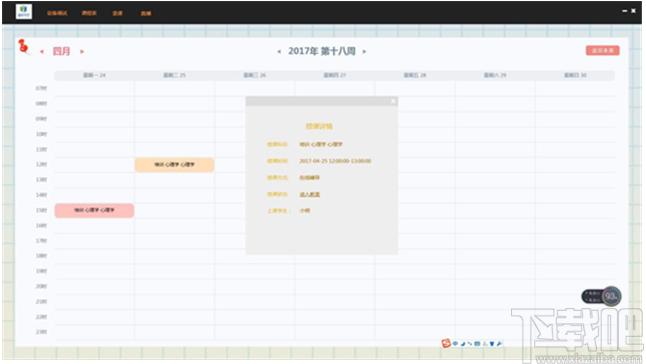Click the floating speed monitor circle
The image size is (646, 364).
pyautogui.click(x=611, y=296)
